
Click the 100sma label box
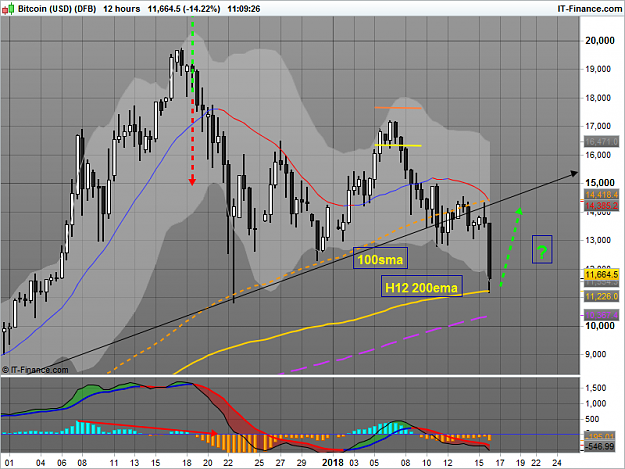380,258
